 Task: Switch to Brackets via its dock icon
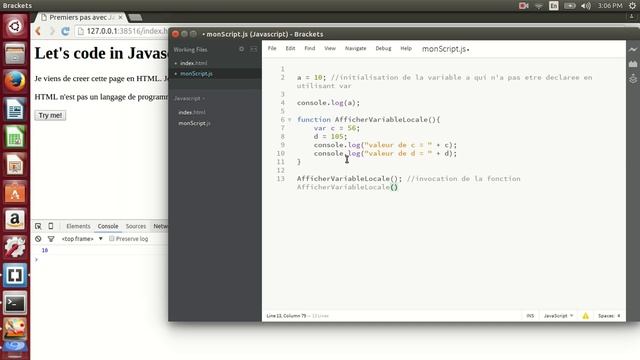(x=15, y=275)
